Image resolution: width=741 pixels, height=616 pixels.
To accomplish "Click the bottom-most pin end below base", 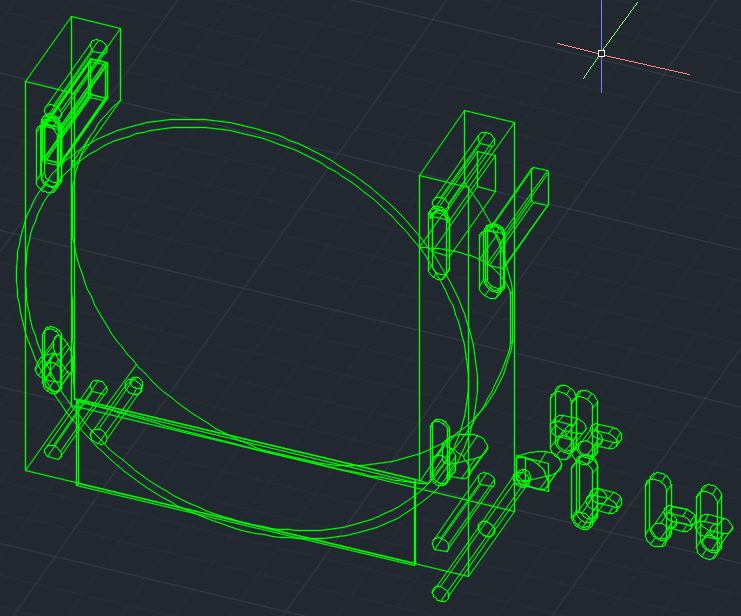I will click(x=438, y=594).
